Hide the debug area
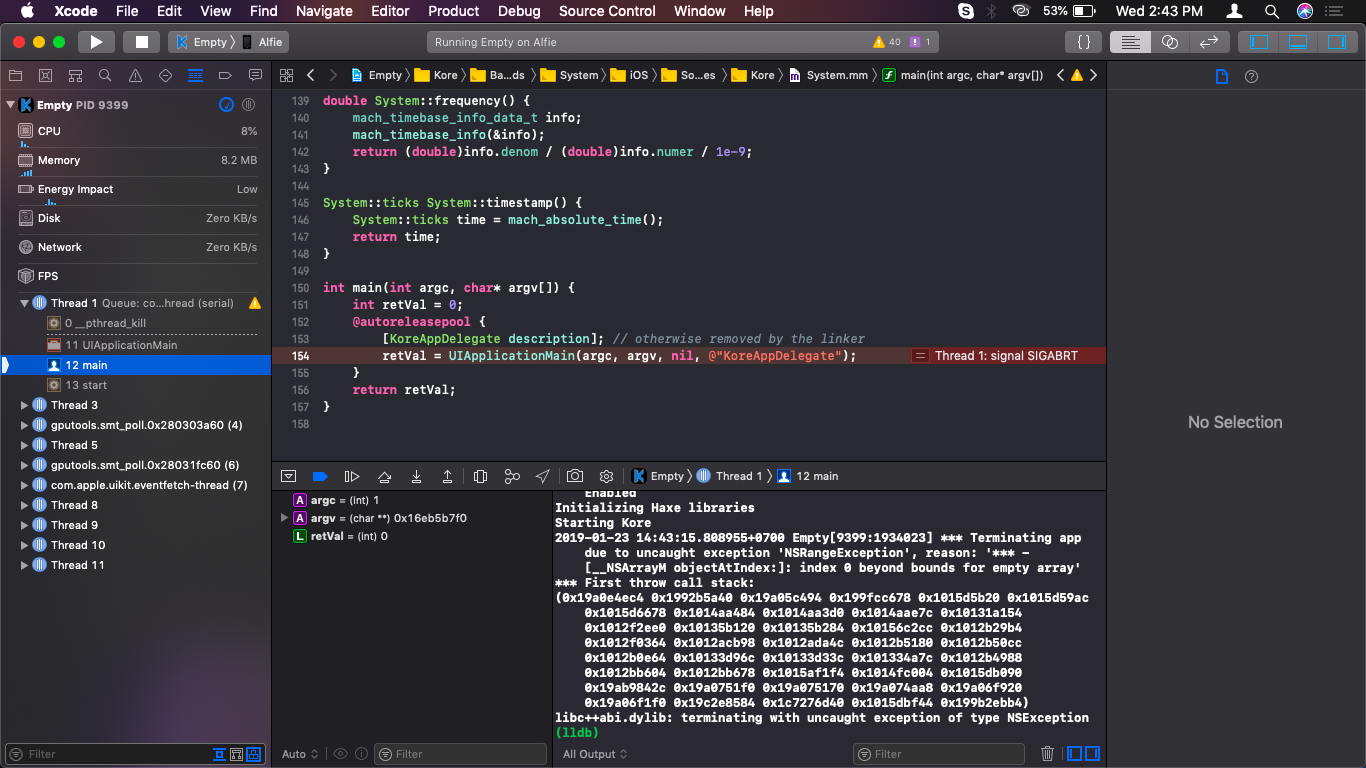Image resolution: width=1366 pixels, height=768 pixels. coord(289,477)
